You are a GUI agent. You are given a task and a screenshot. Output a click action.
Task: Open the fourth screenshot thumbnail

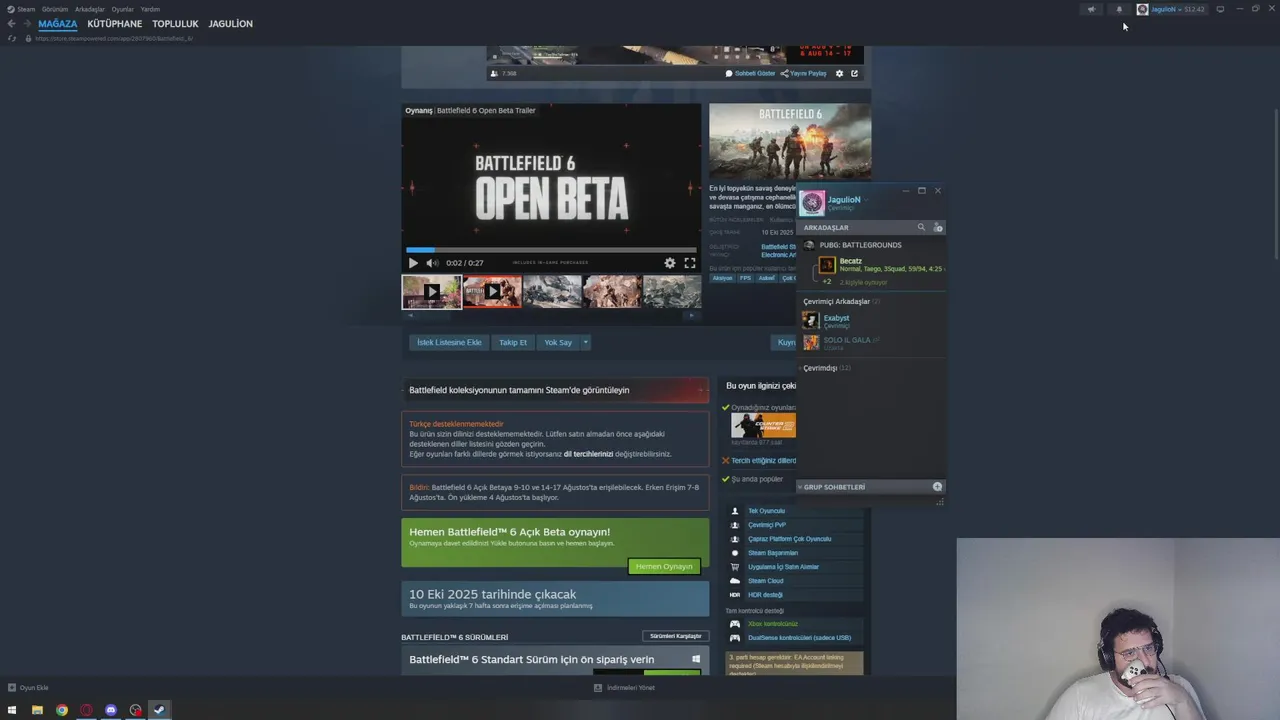point(612,292)
